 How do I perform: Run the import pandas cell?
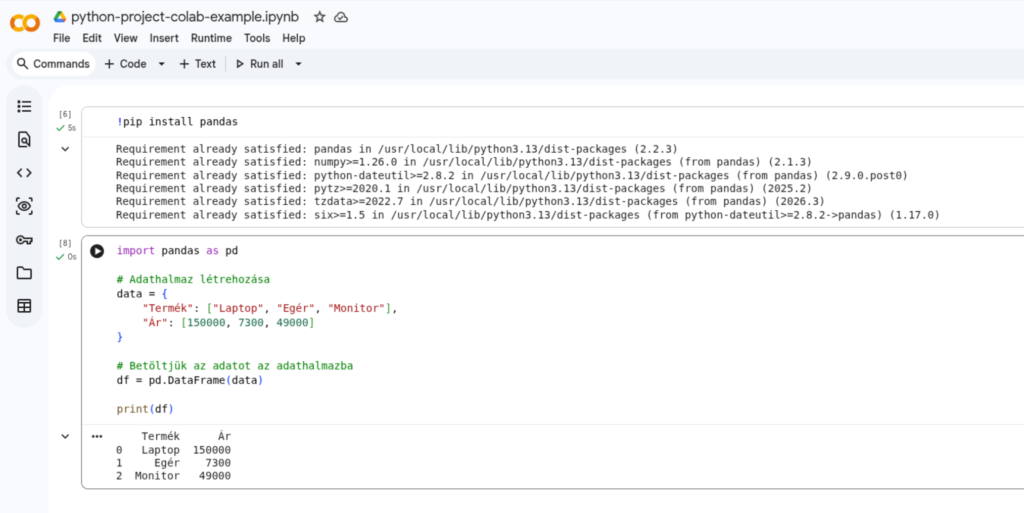[97, 251]
